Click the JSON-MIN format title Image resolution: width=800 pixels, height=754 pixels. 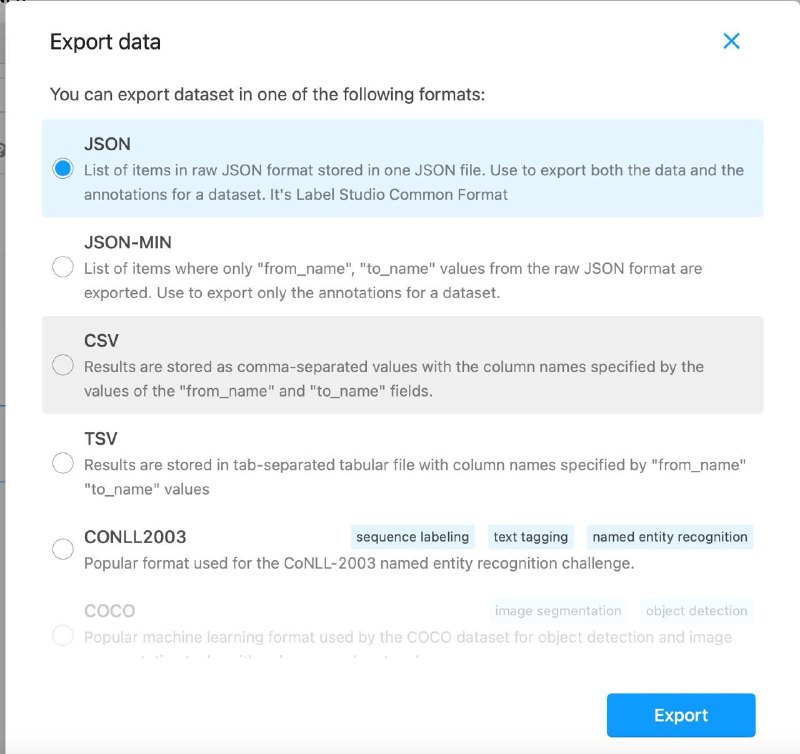(128, 242)
